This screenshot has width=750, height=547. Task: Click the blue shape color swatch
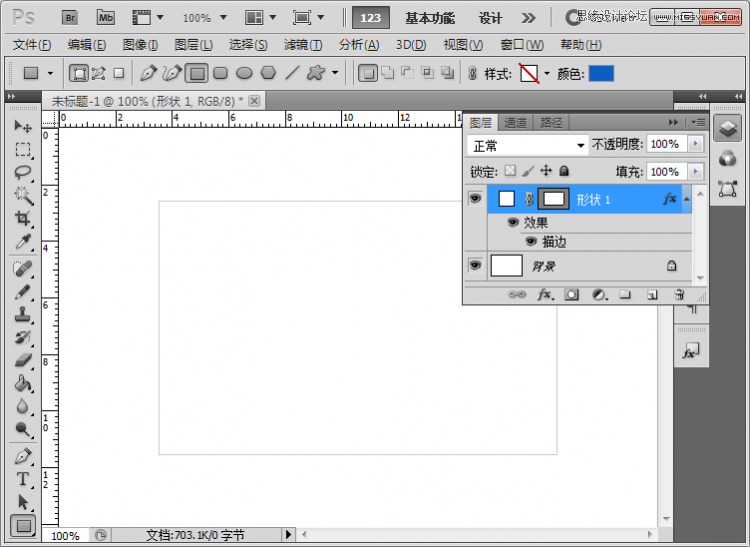601,73
